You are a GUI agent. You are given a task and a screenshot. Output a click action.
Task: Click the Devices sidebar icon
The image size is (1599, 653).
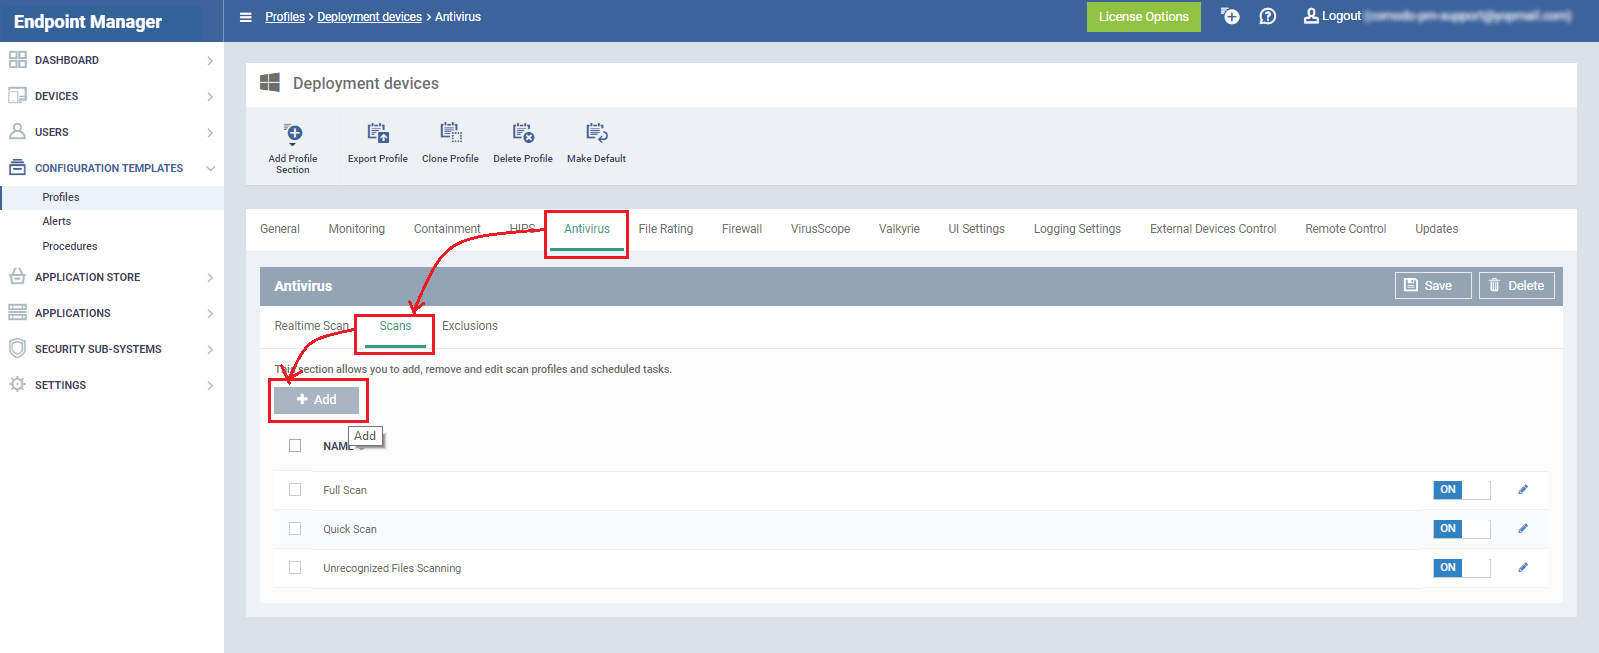[x=18, y=96]
